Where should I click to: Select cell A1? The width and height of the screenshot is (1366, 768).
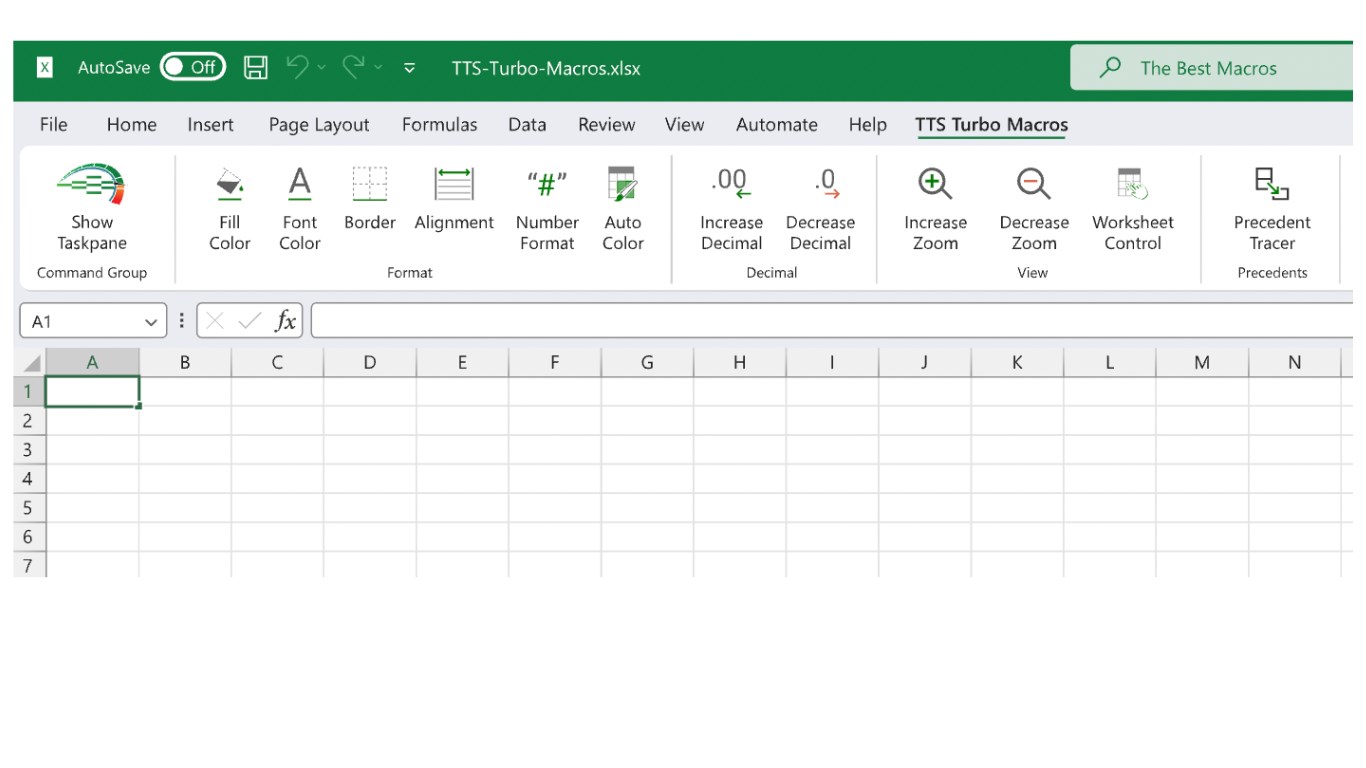93,392
